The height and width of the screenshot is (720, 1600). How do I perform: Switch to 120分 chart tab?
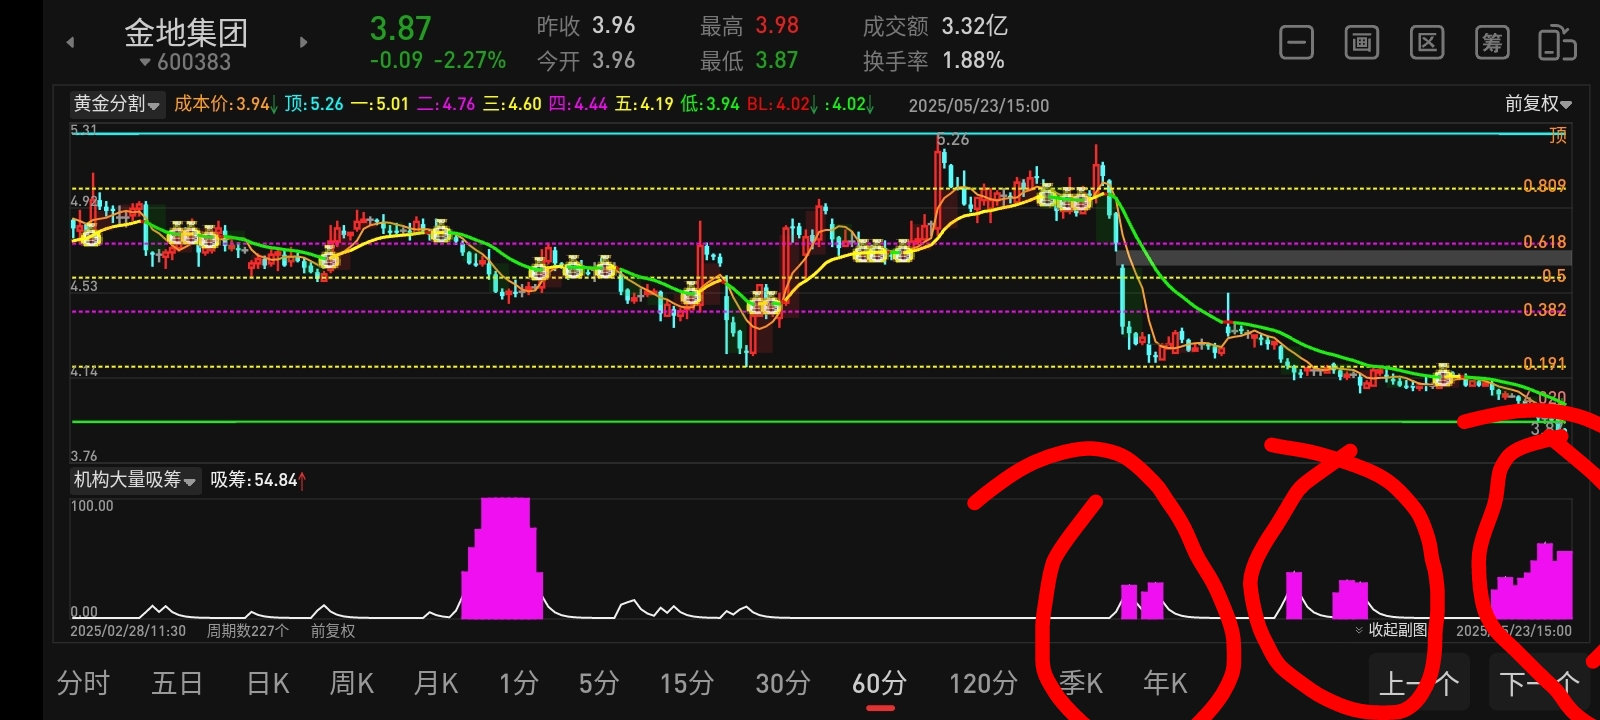pyautogui.click(x=983, y=683)
